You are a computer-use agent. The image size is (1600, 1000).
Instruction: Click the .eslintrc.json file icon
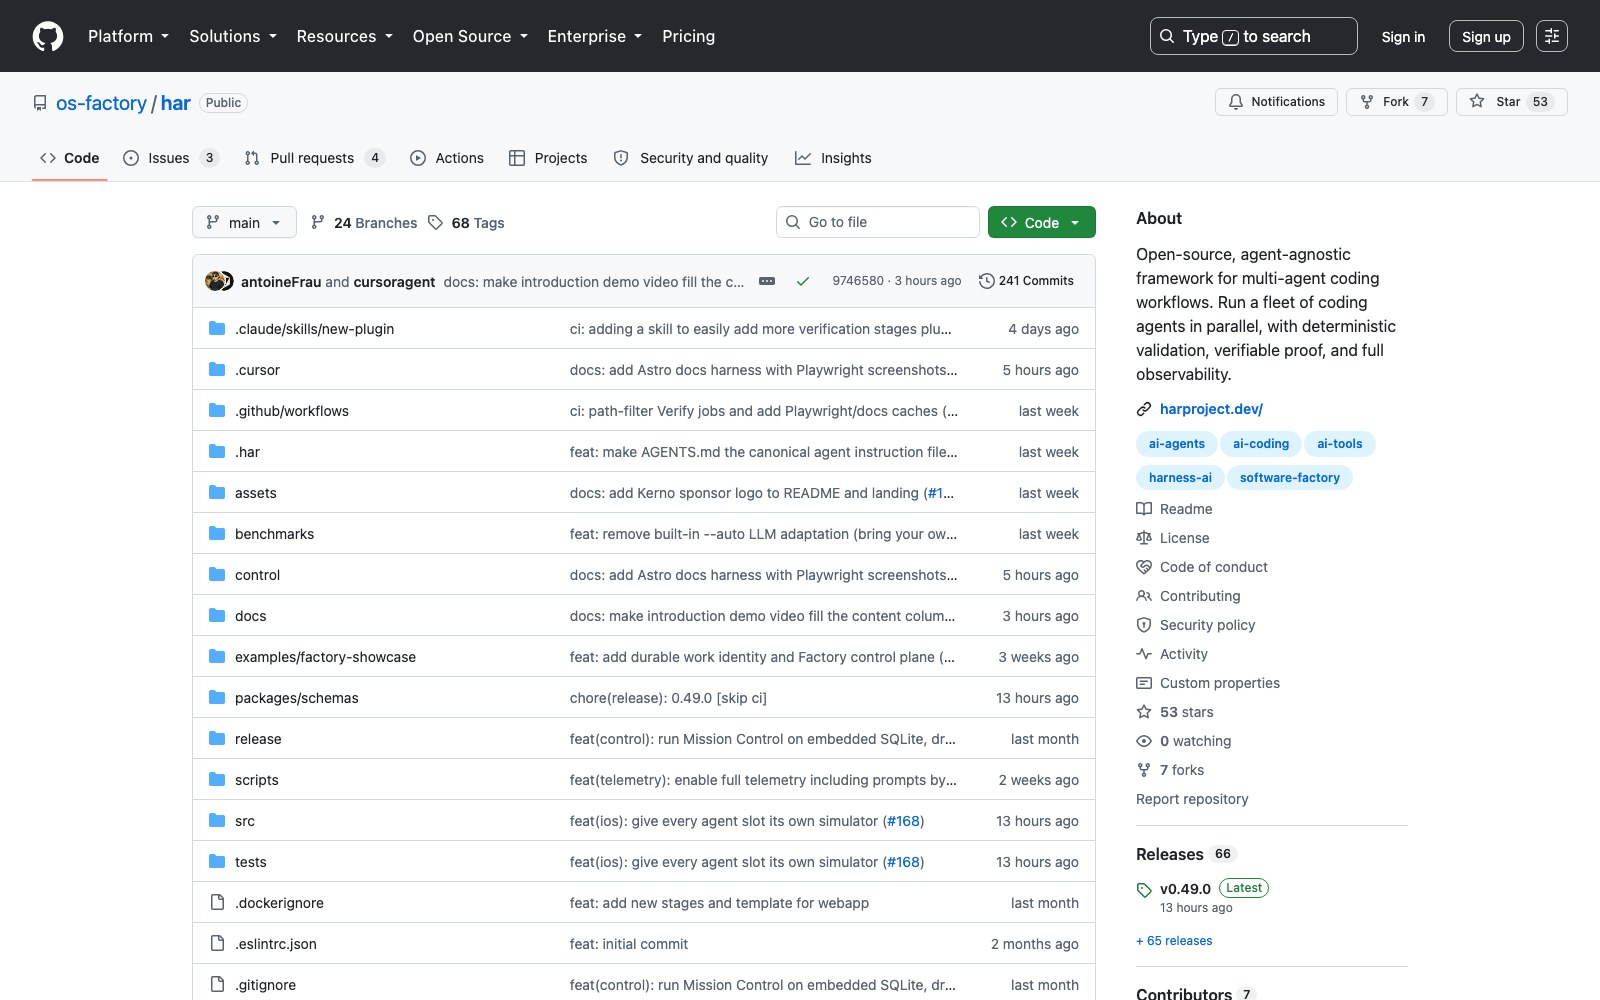pos(217,943)
